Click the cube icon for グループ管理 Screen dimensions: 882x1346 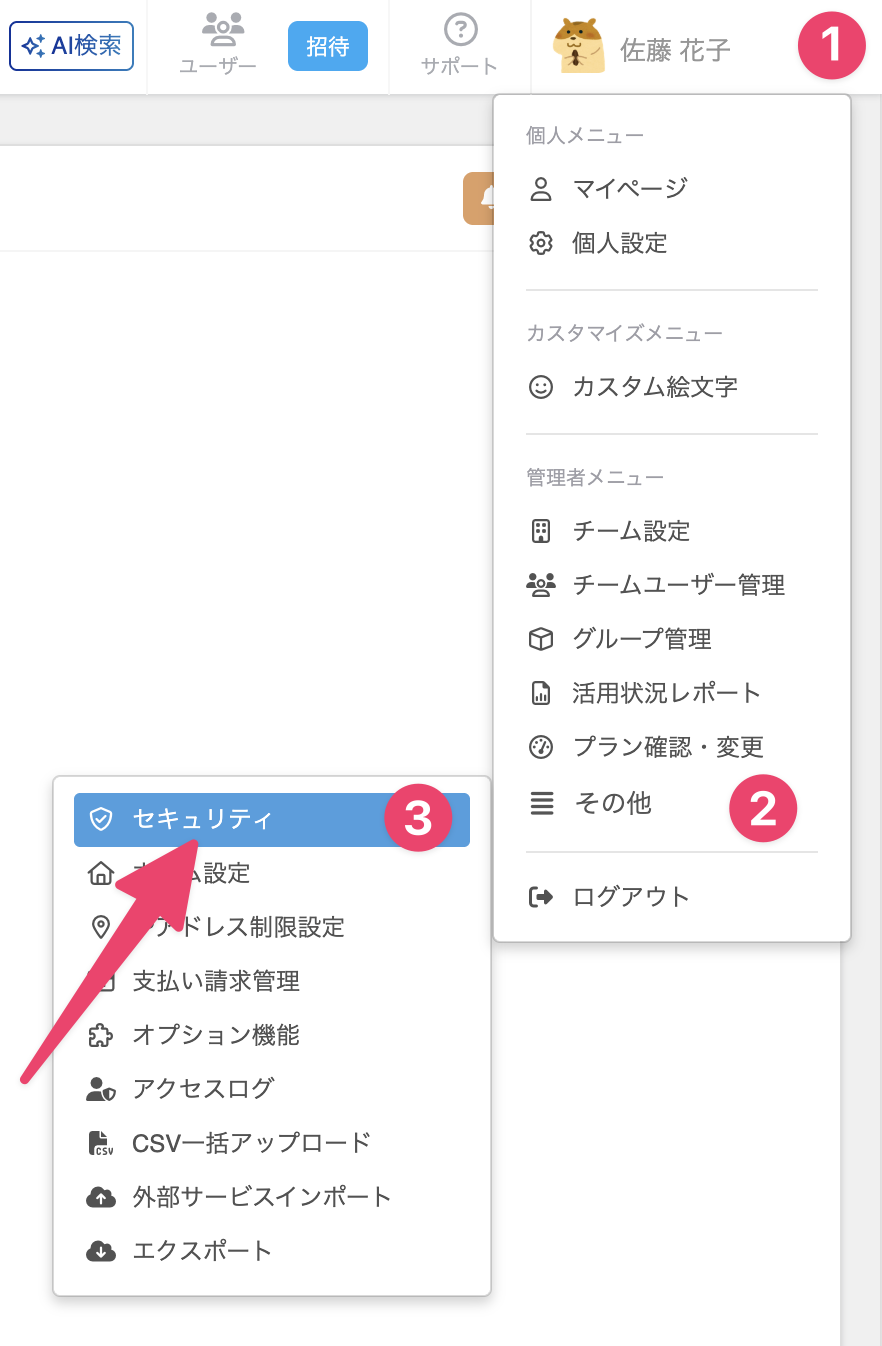[x=541, y=639]
